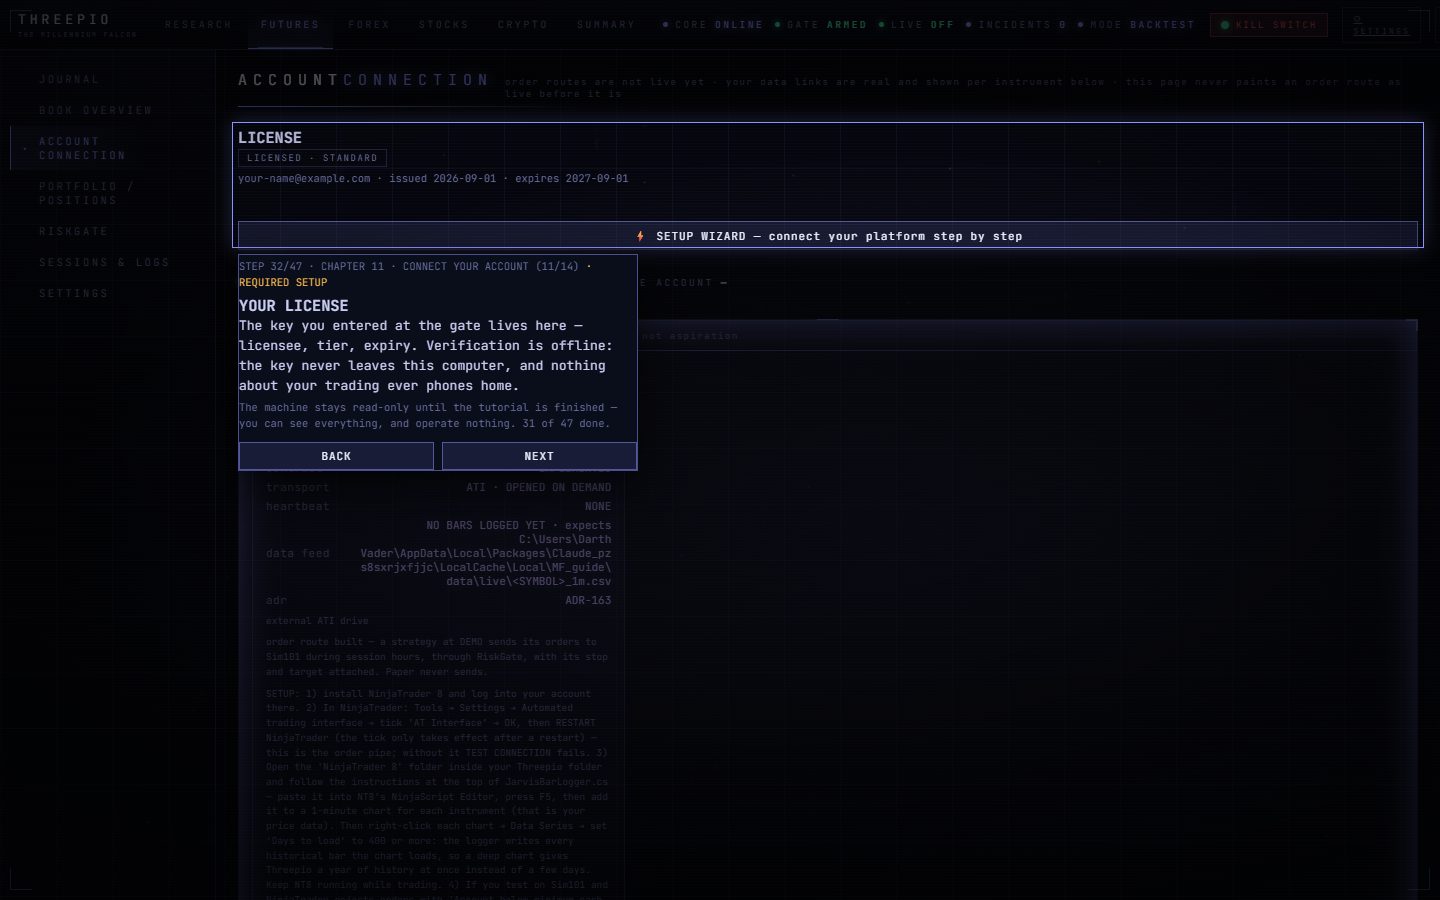Click the ATI · OPENED ON DEMAND transport value
1440x900 pixels.
tap(538, 488)
